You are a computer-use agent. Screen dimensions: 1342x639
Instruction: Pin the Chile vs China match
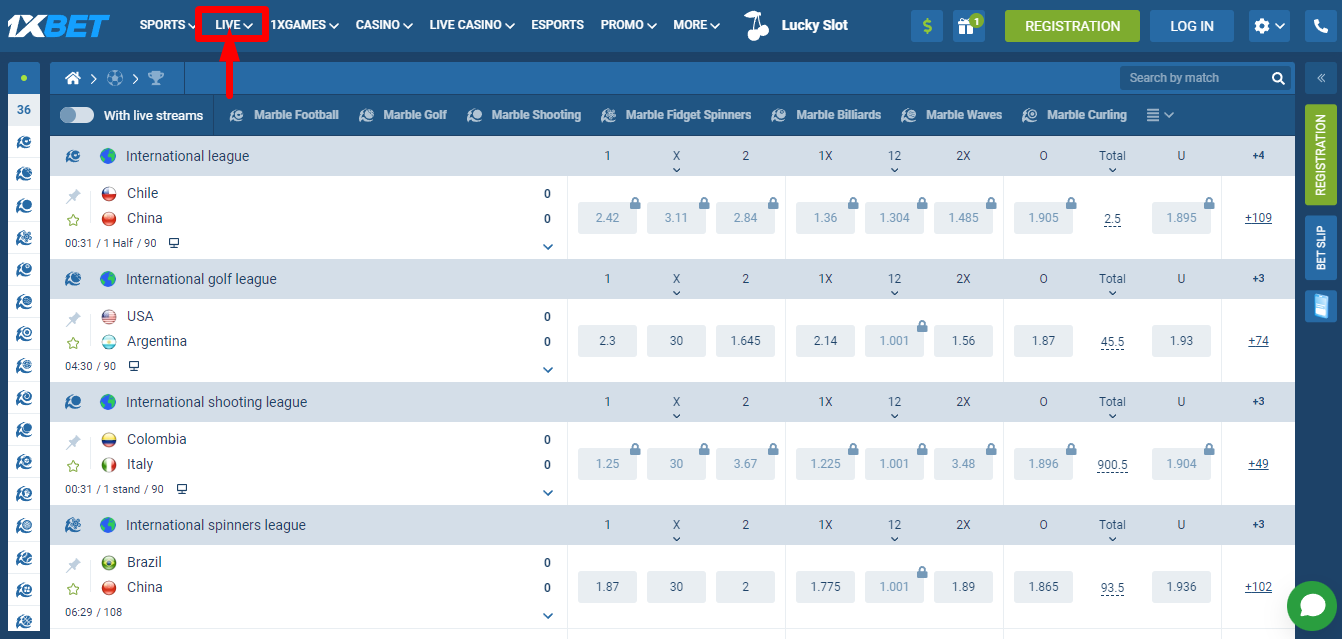73,196
